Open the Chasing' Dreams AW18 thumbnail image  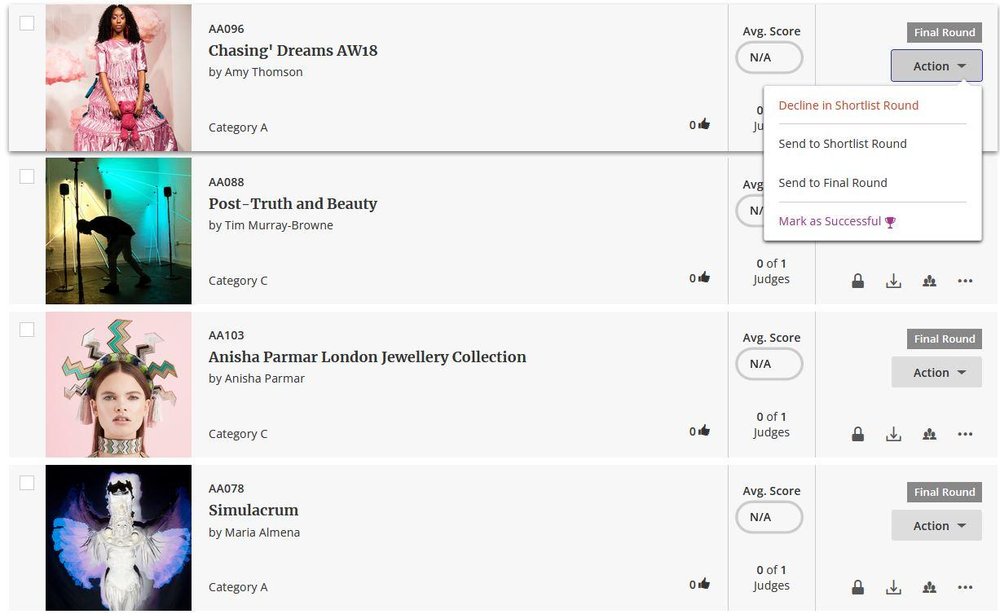[x=118, y=78]
